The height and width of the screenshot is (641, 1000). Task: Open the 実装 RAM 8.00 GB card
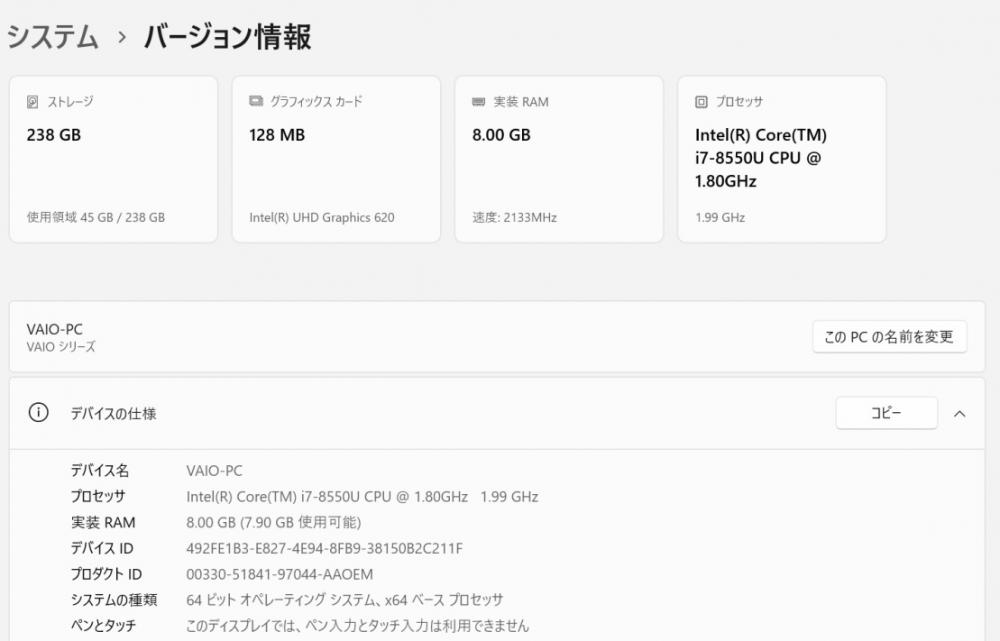[x=559, y=159]
